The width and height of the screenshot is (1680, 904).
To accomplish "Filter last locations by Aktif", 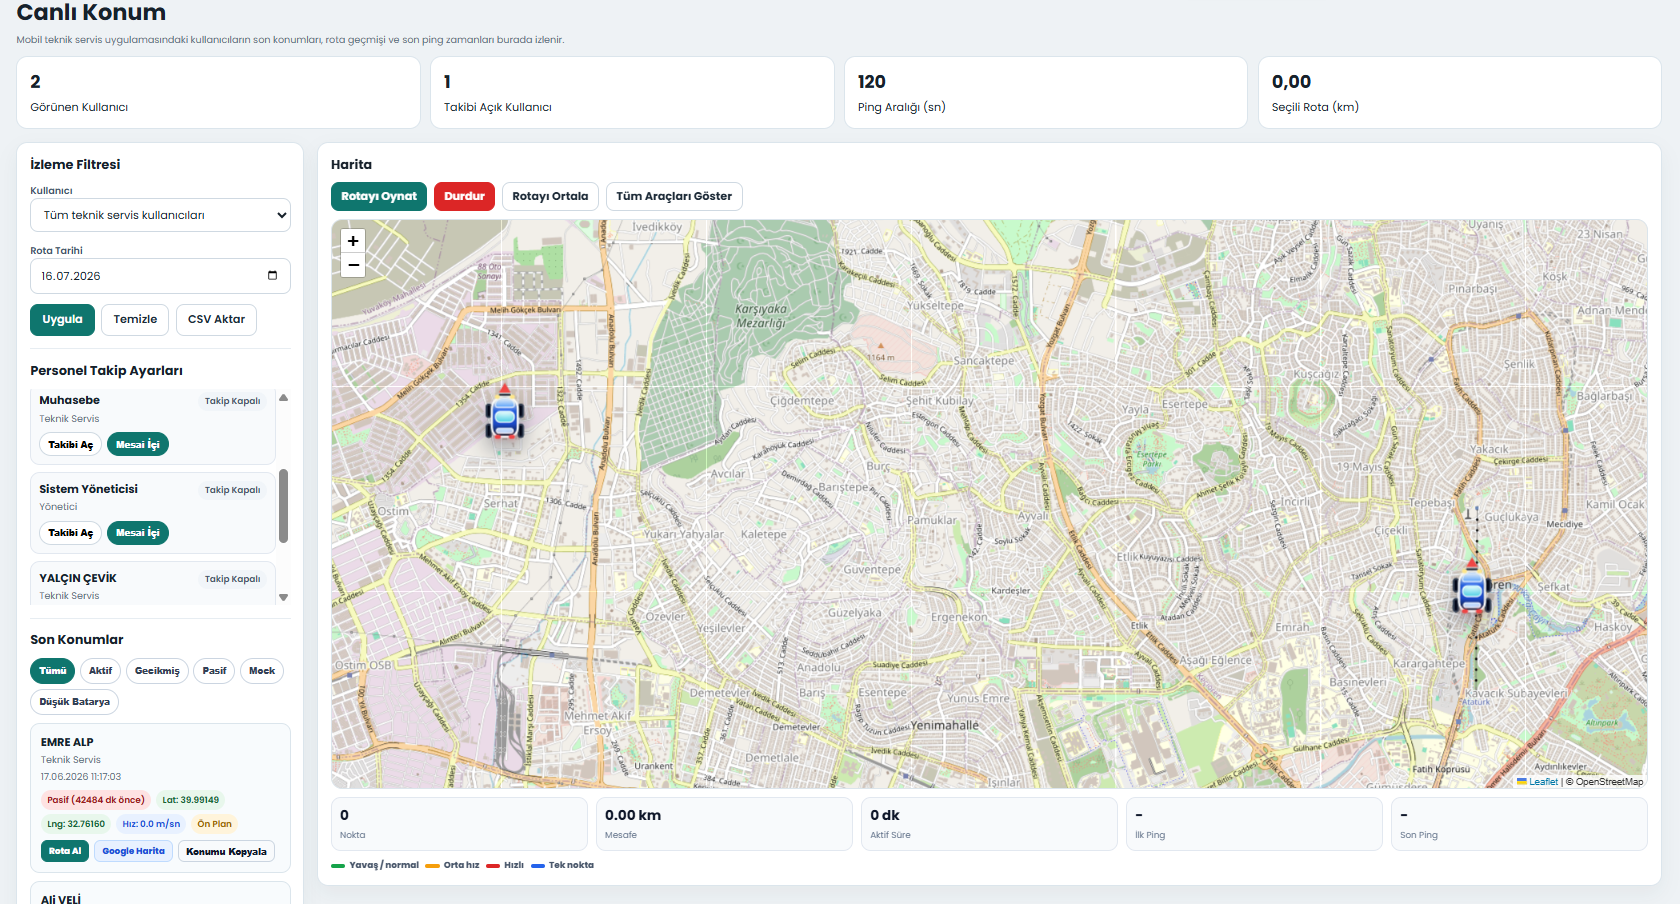I will coord(100,671).
